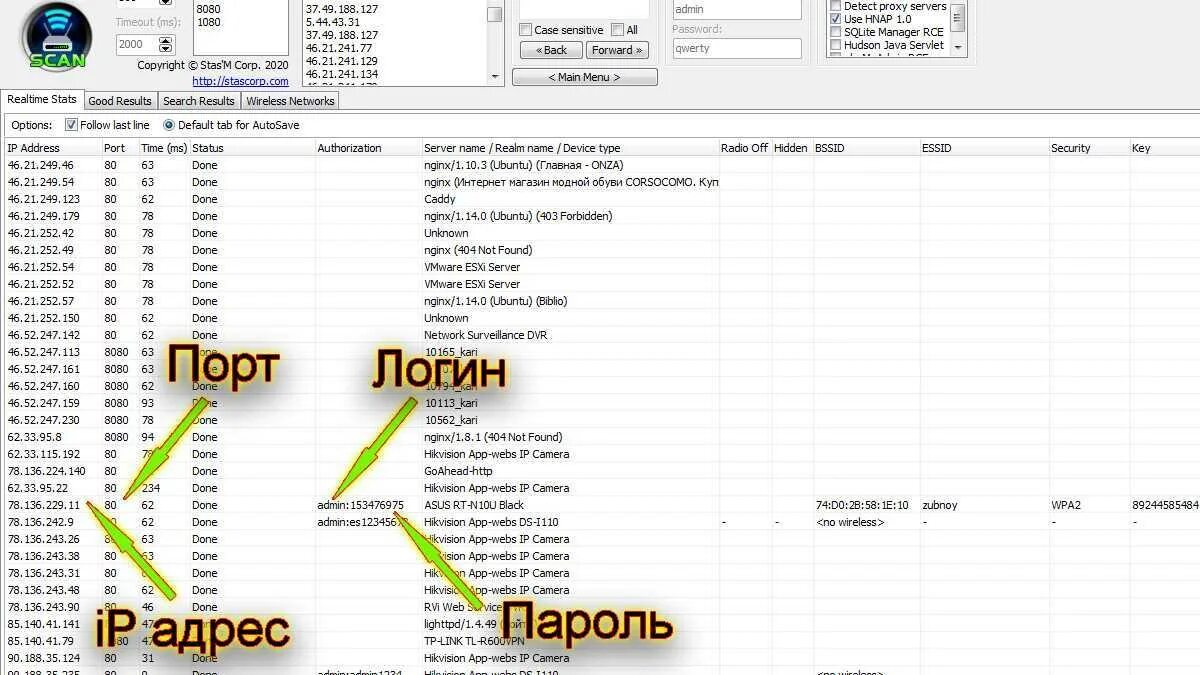Screen dimensions: 1200x675
Task: Select the row with IP 85.140.41.141
Action: click(600, 624)
